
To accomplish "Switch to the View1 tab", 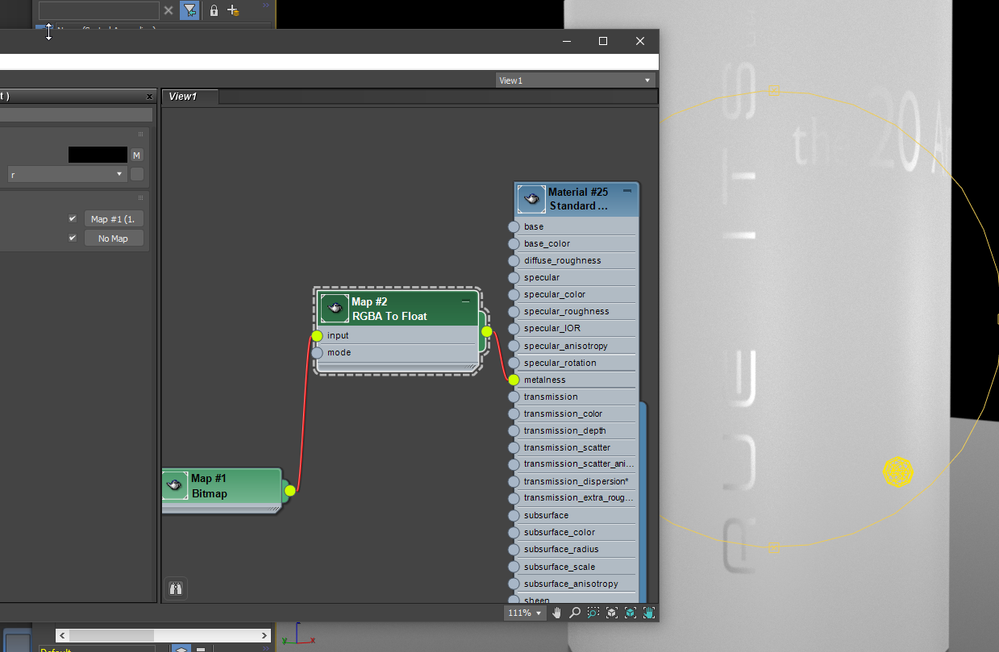I will 183,97.
